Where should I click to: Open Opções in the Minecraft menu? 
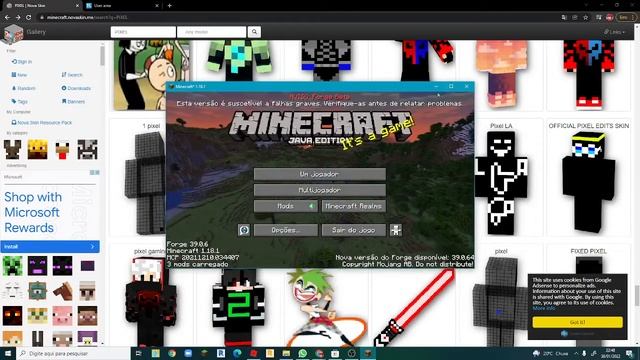point(286,230)
